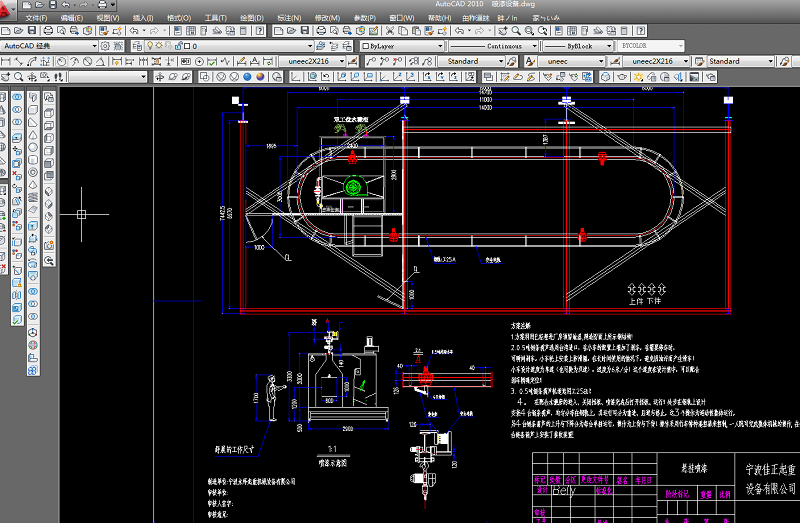This screenshot has height=523, width=800.
Task: Toggle layer 0 padlock lock state
Action: pyautogui.click(x=178, y=46)
